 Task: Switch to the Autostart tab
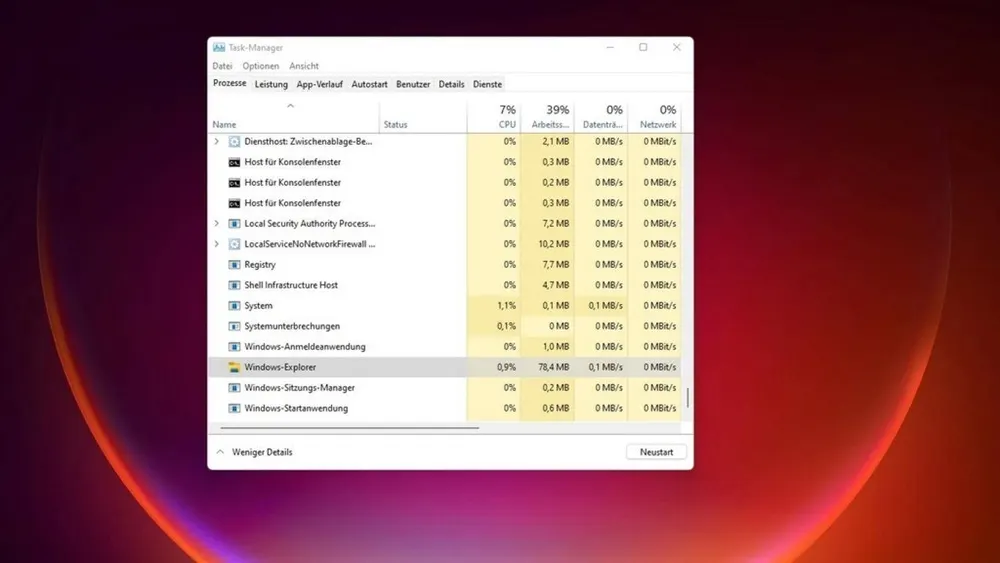pyautogui.click(x=369, y=85)
